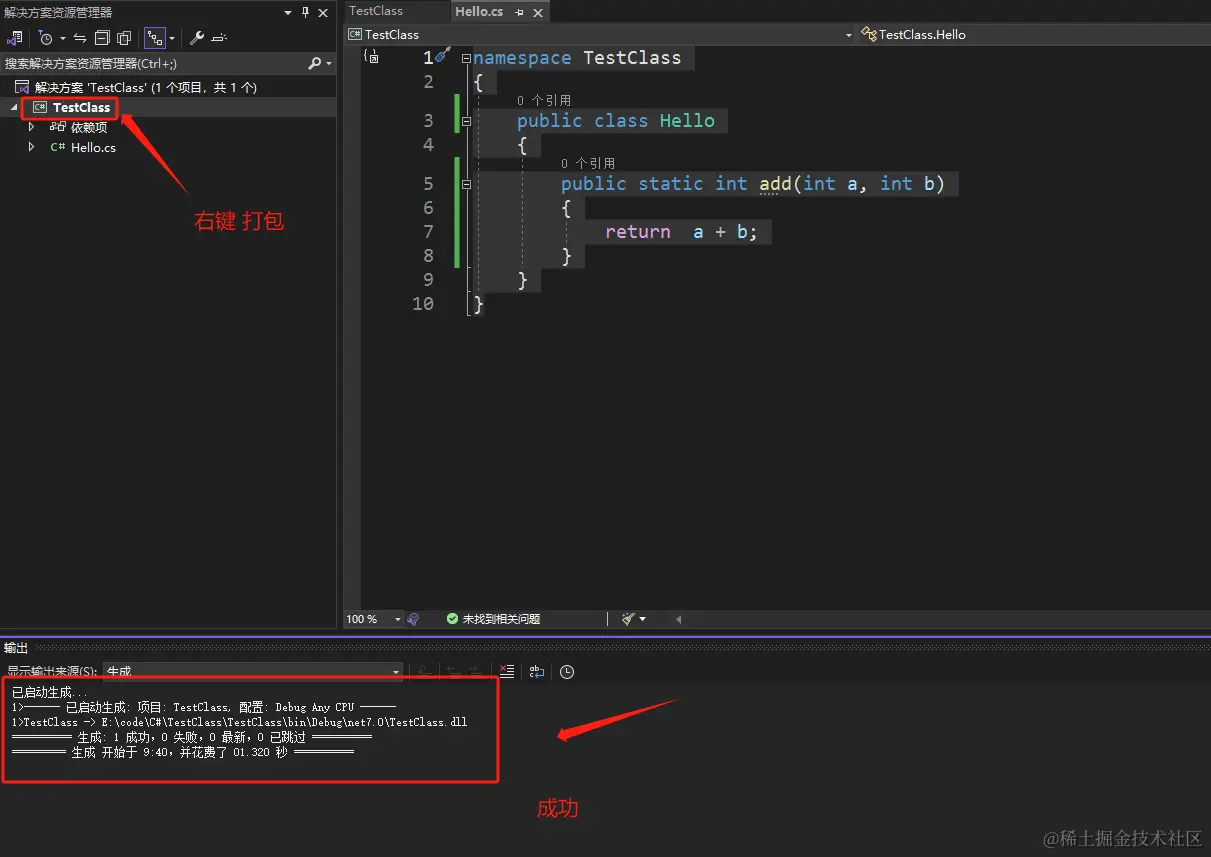Image resolution: width=1211 pixels, height=857 pixels.
Task: Click the IntelliCode health icon beside zoom
Action: (x=413, y=619)
